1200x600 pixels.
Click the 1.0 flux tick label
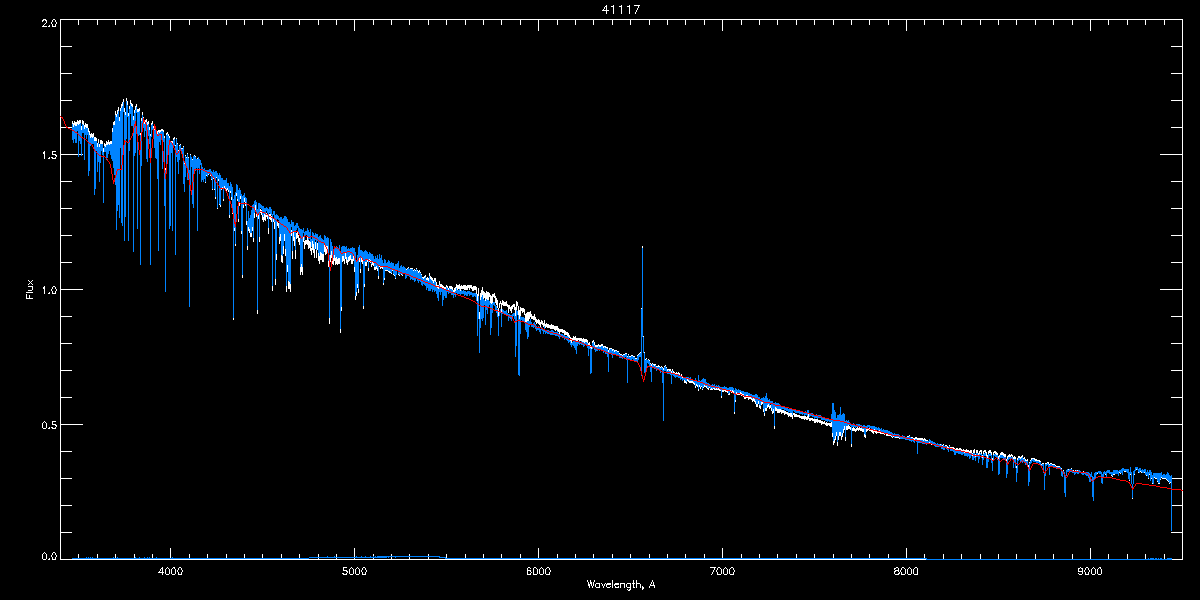(48, 290)
